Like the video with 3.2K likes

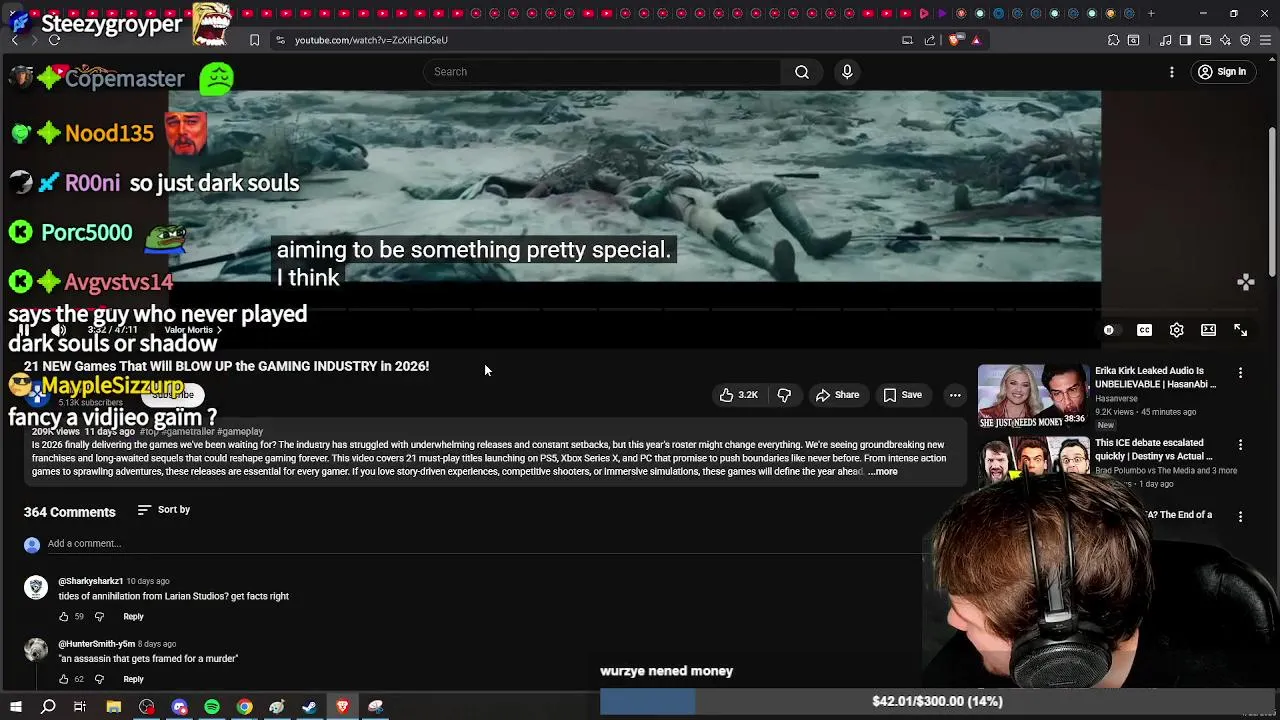point(738,395)
